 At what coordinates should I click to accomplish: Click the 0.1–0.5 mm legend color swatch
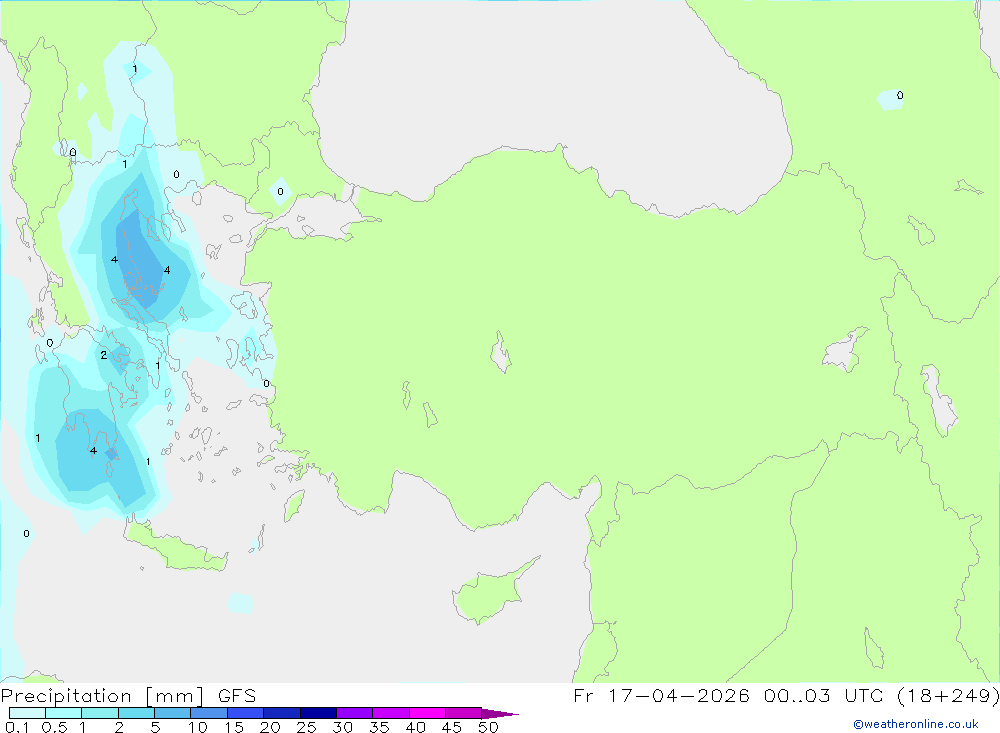[x=27, y=713]
